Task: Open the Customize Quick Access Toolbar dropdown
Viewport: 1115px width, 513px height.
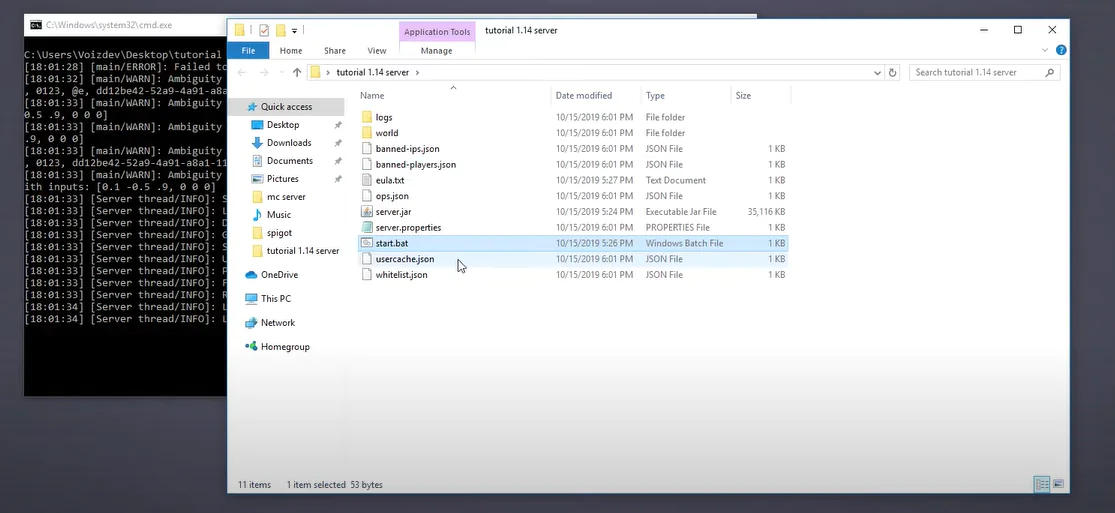Action: 295,31
